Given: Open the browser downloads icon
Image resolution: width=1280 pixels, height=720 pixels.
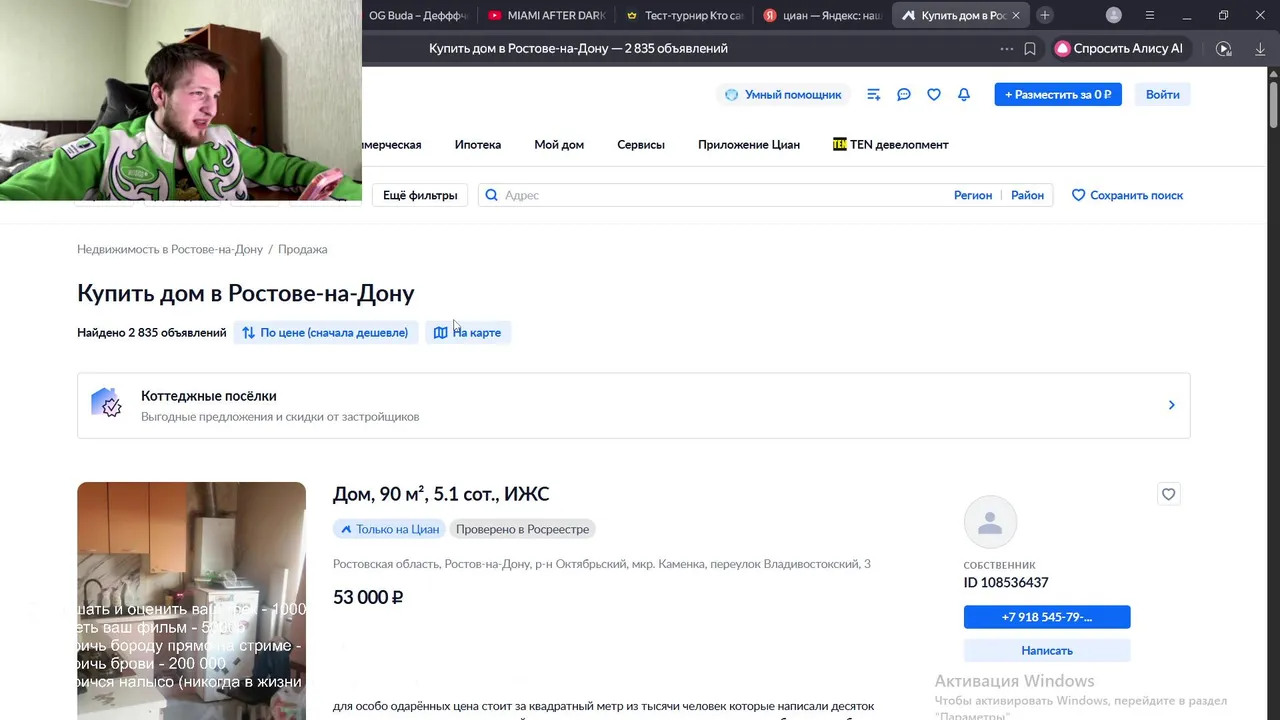Looking at the screenshot, I should (x=1260, y=48).
